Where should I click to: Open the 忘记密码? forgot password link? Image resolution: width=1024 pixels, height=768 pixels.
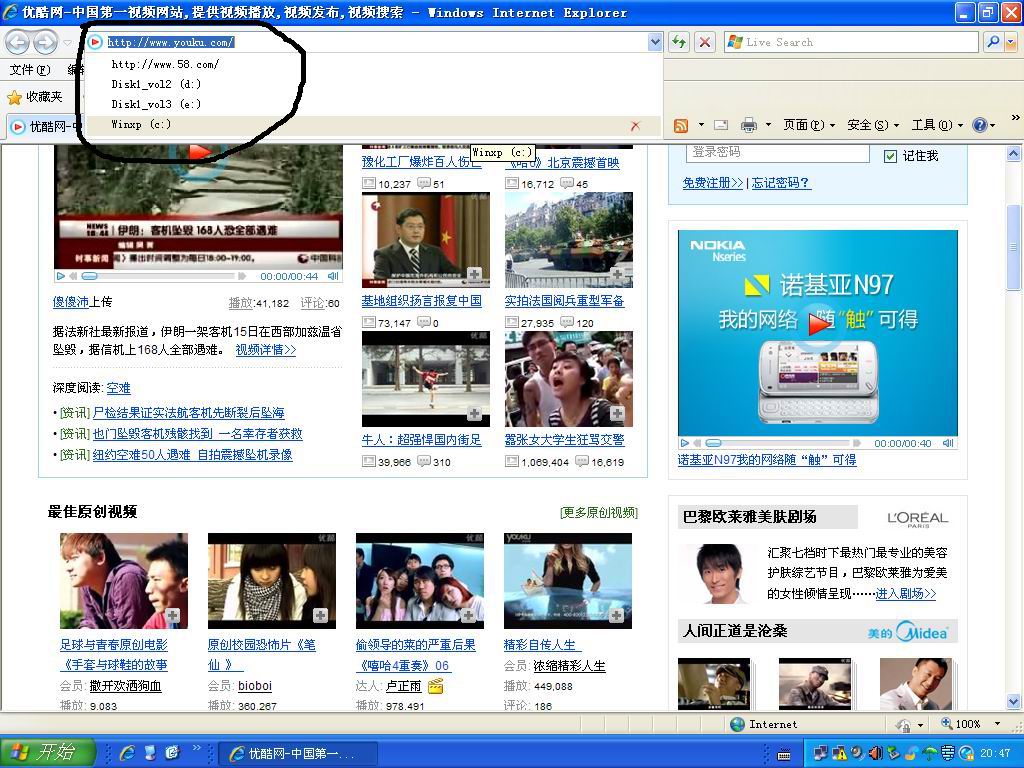780,183
